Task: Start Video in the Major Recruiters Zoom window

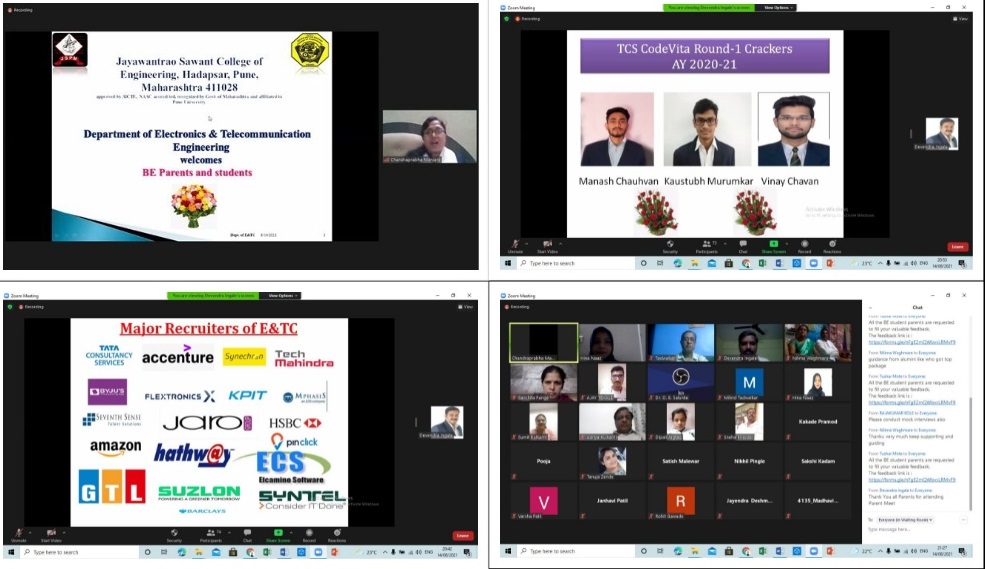Action: [x=51, y=534]
